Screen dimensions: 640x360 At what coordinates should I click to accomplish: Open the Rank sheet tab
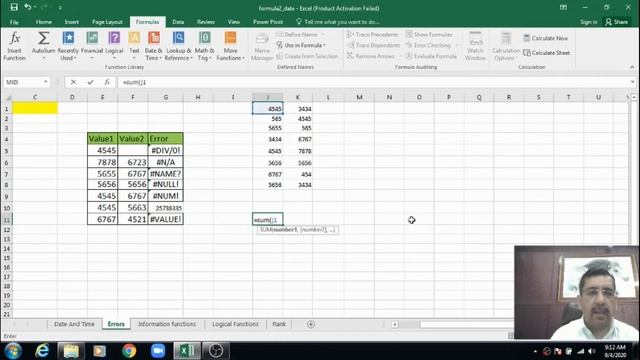pos(279,324)
